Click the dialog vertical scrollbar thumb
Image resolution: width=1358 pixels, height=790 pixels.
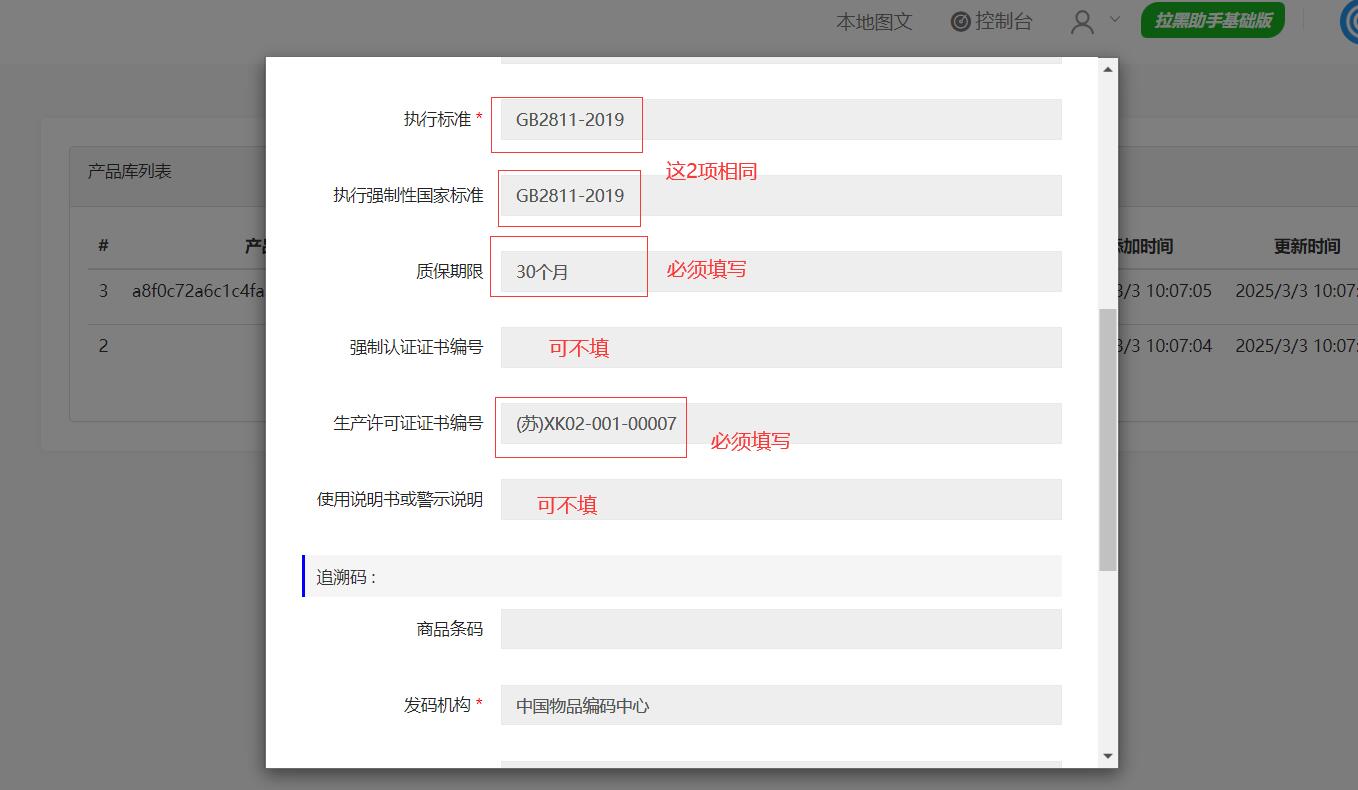pos(1107,440)
